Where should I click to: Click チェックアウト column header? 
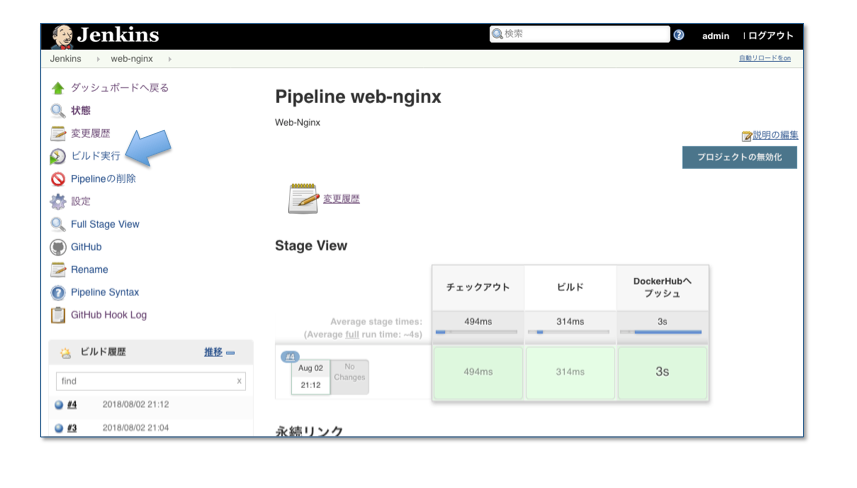coord(478,287)
